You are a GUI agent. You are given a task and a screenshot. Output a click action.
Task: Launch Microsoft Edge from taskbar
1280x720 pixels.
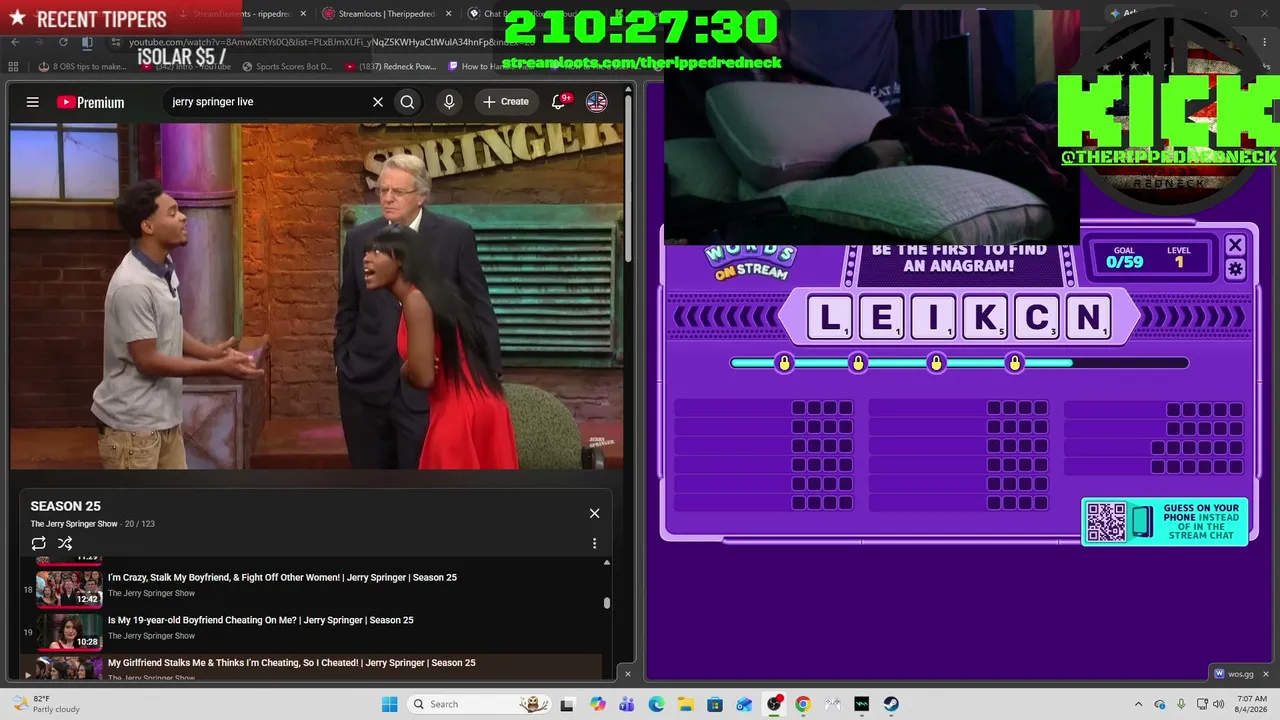(x=656, y=704)
